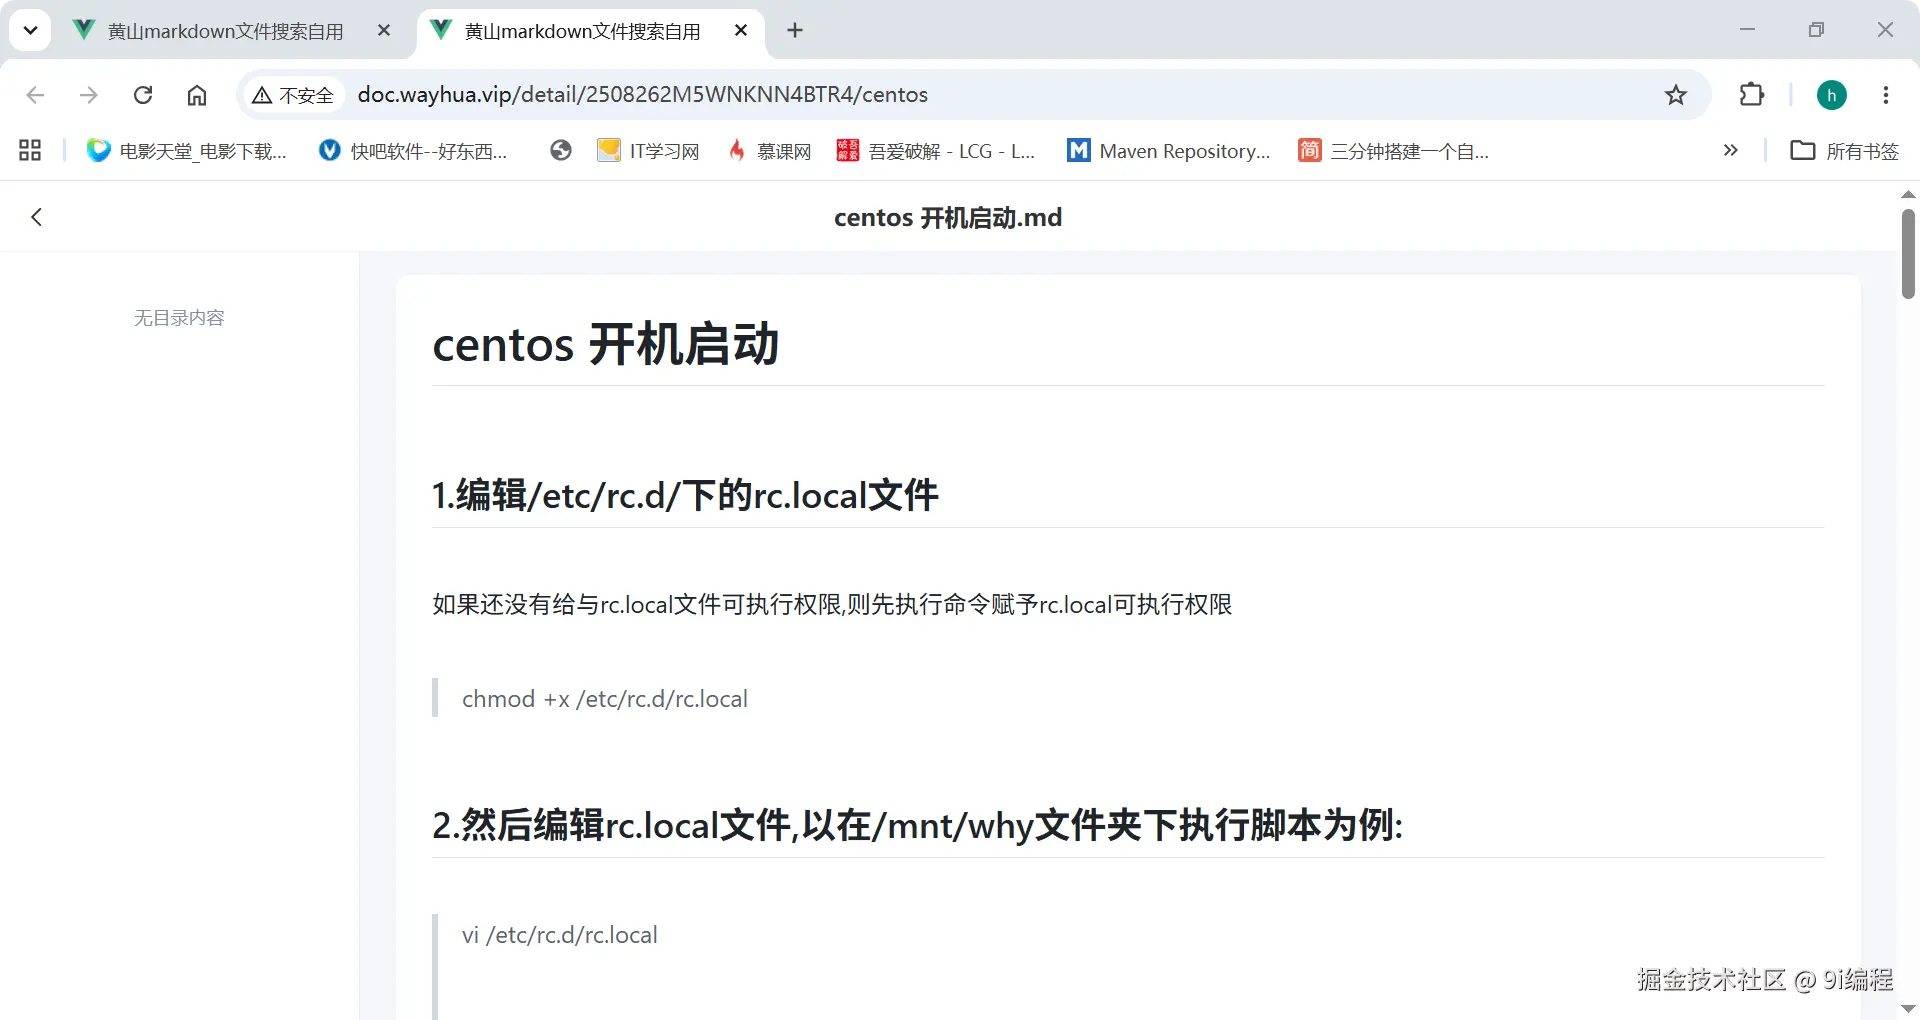This screenshot has height=1020, width=1920.
Task: Click the 无目录内容 sidebar text
Action: click(179, 318)
